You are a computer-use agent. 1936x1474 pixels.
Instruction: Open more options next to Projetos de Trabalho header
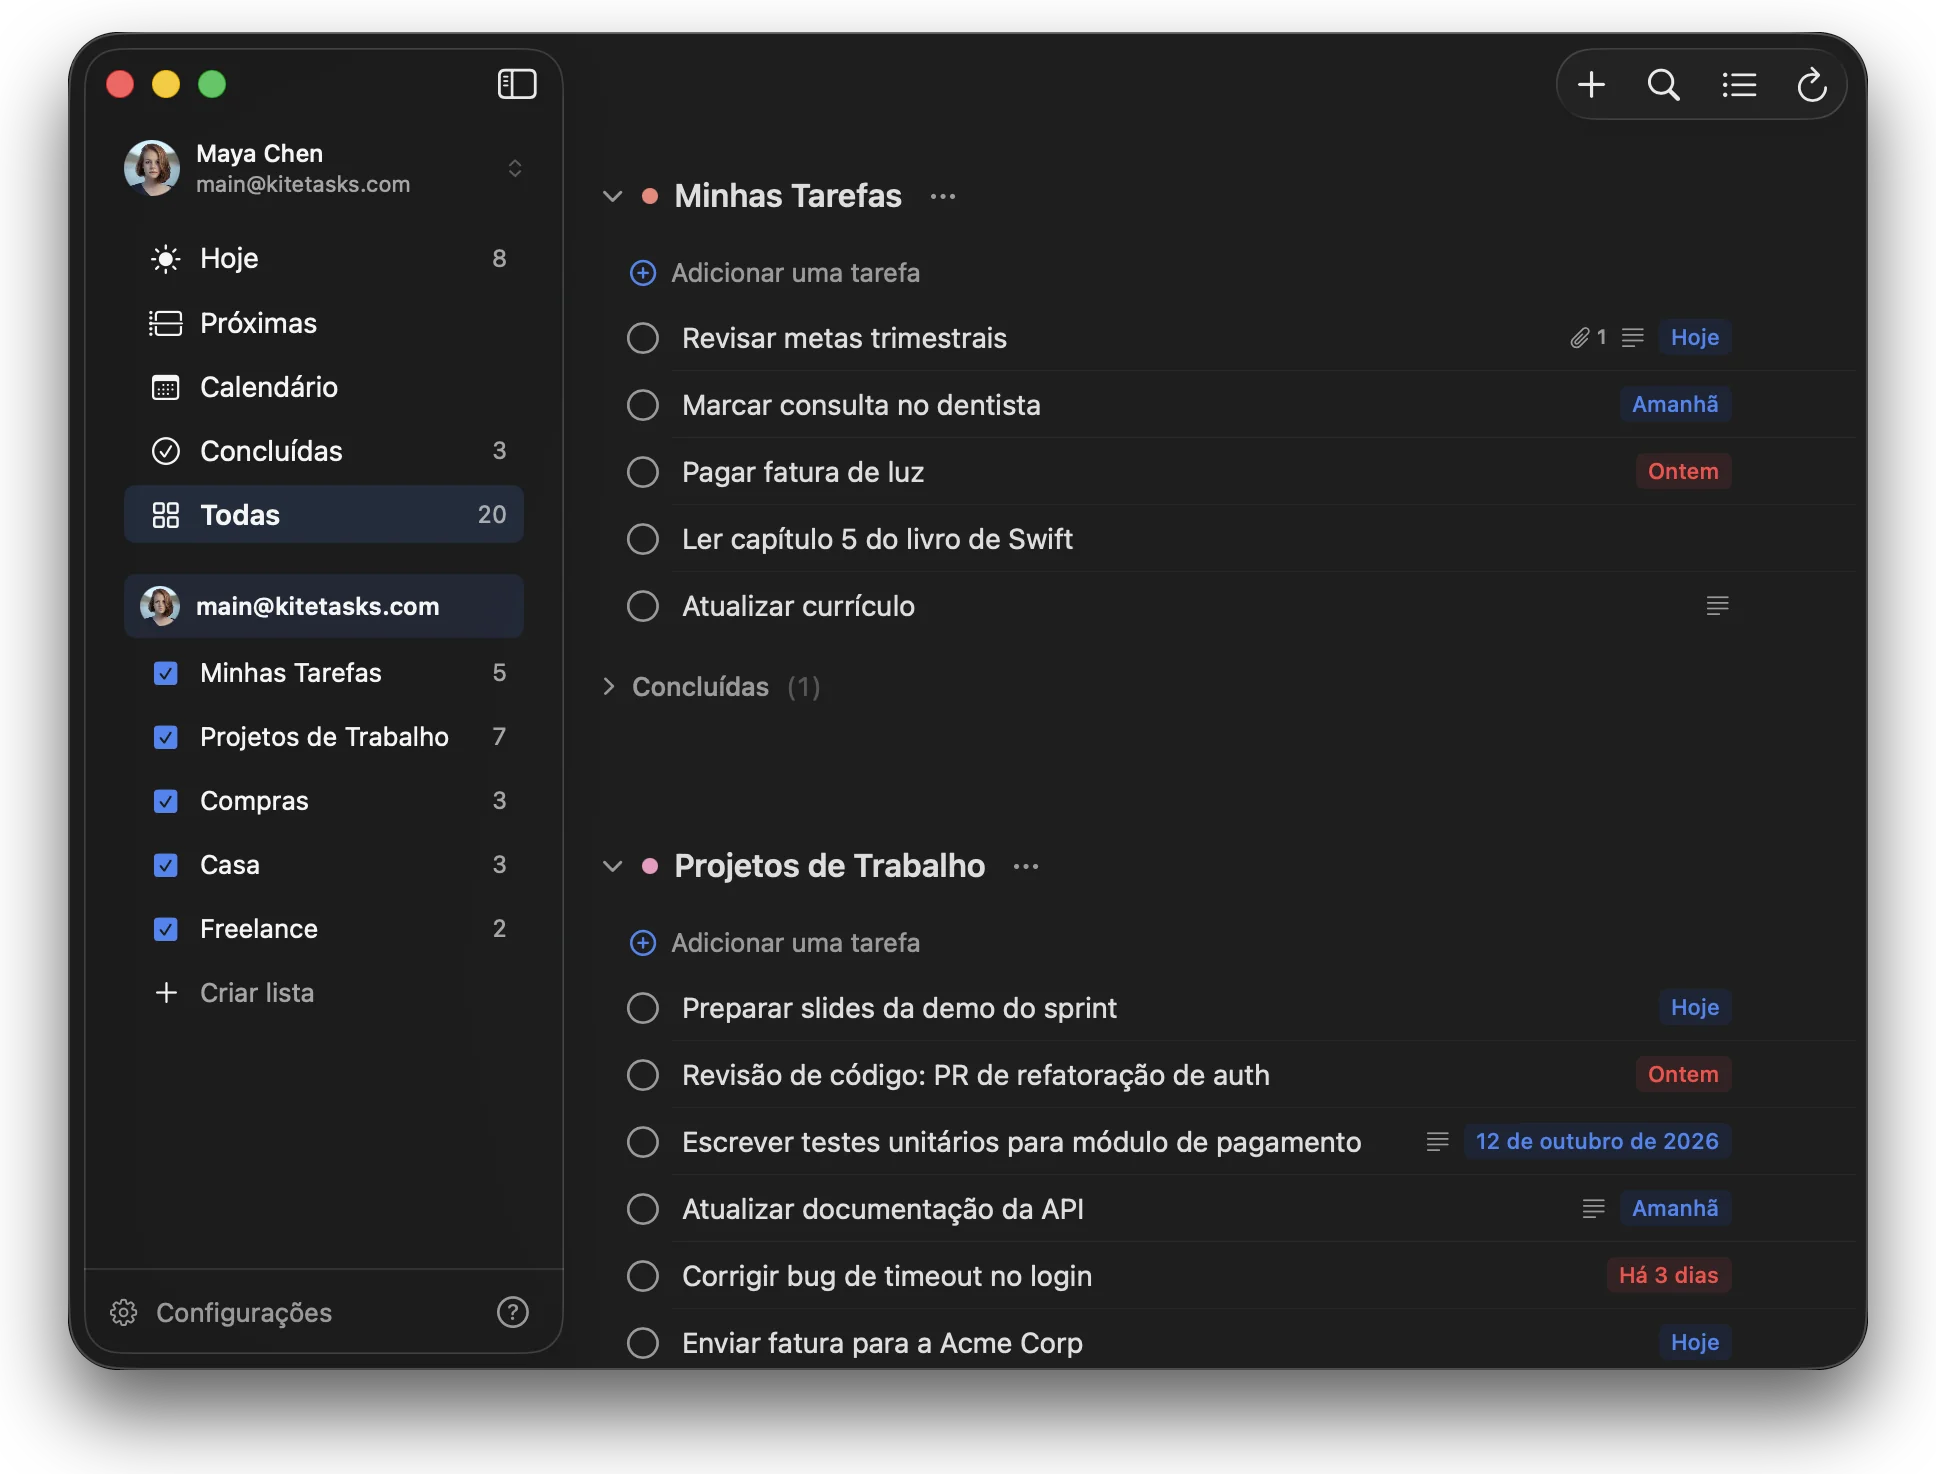[x=1026, y=866]
